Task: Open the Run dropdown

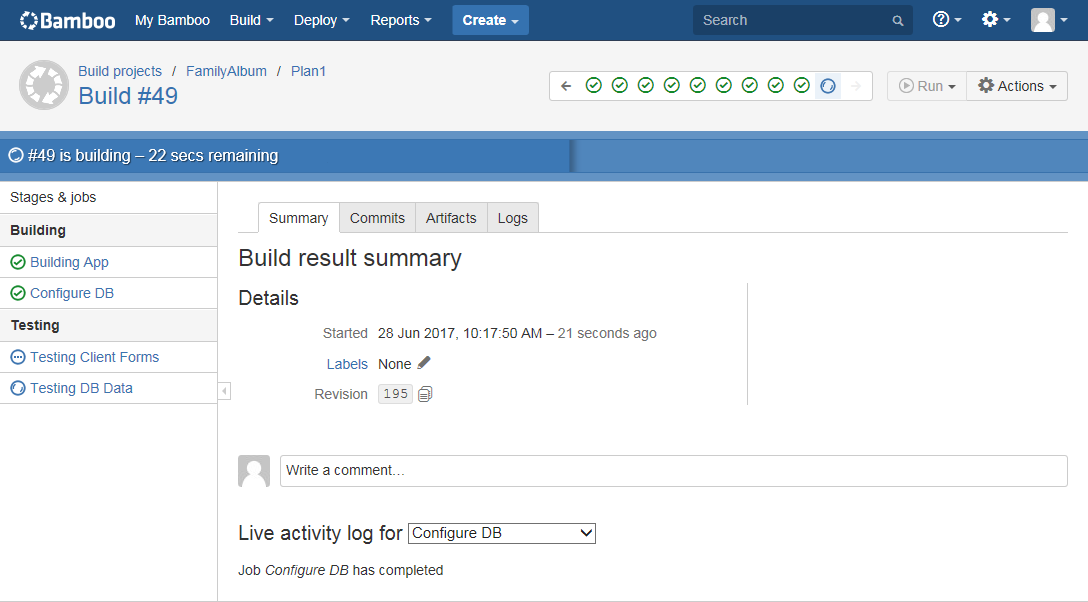Action: [x=926, y=86]
